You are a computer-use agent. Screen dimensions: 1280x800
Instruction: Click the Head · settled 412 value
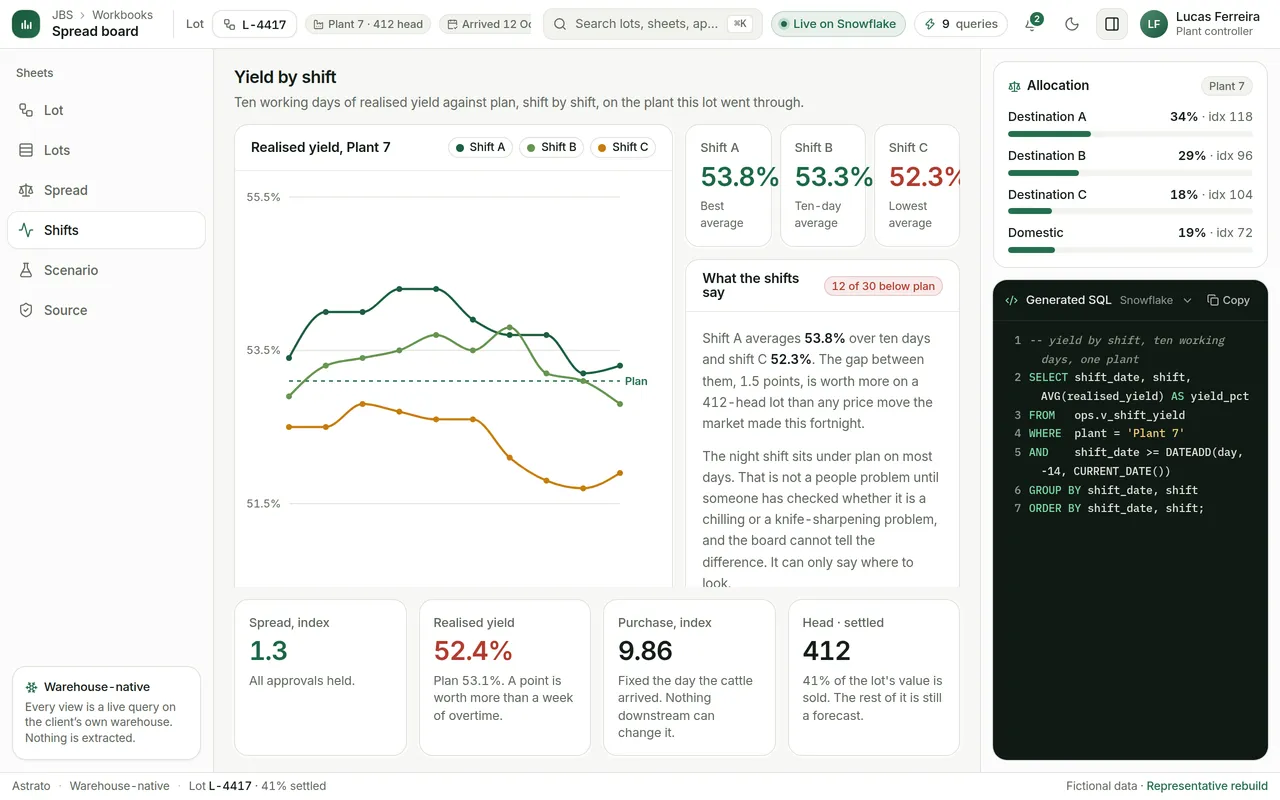pos(826,651)
